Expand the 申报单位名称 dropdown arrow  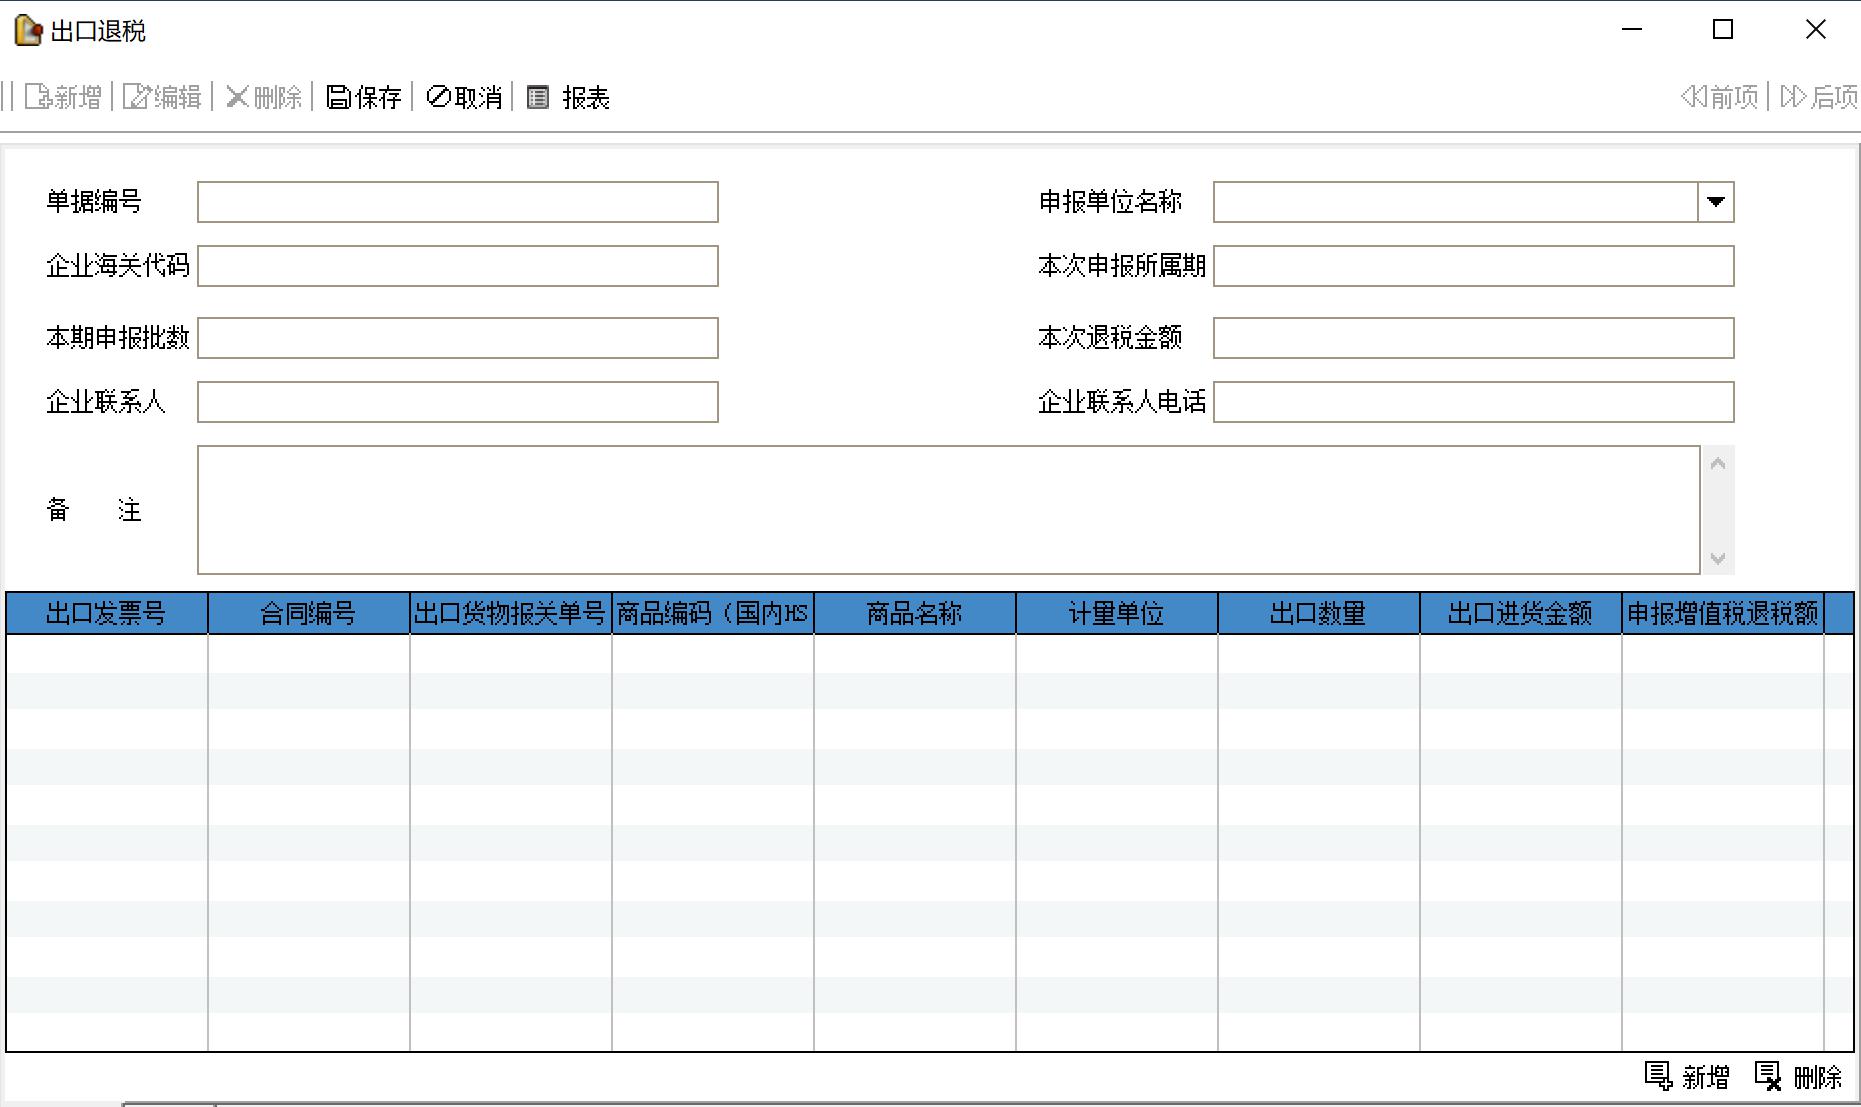coord(1716,202)
